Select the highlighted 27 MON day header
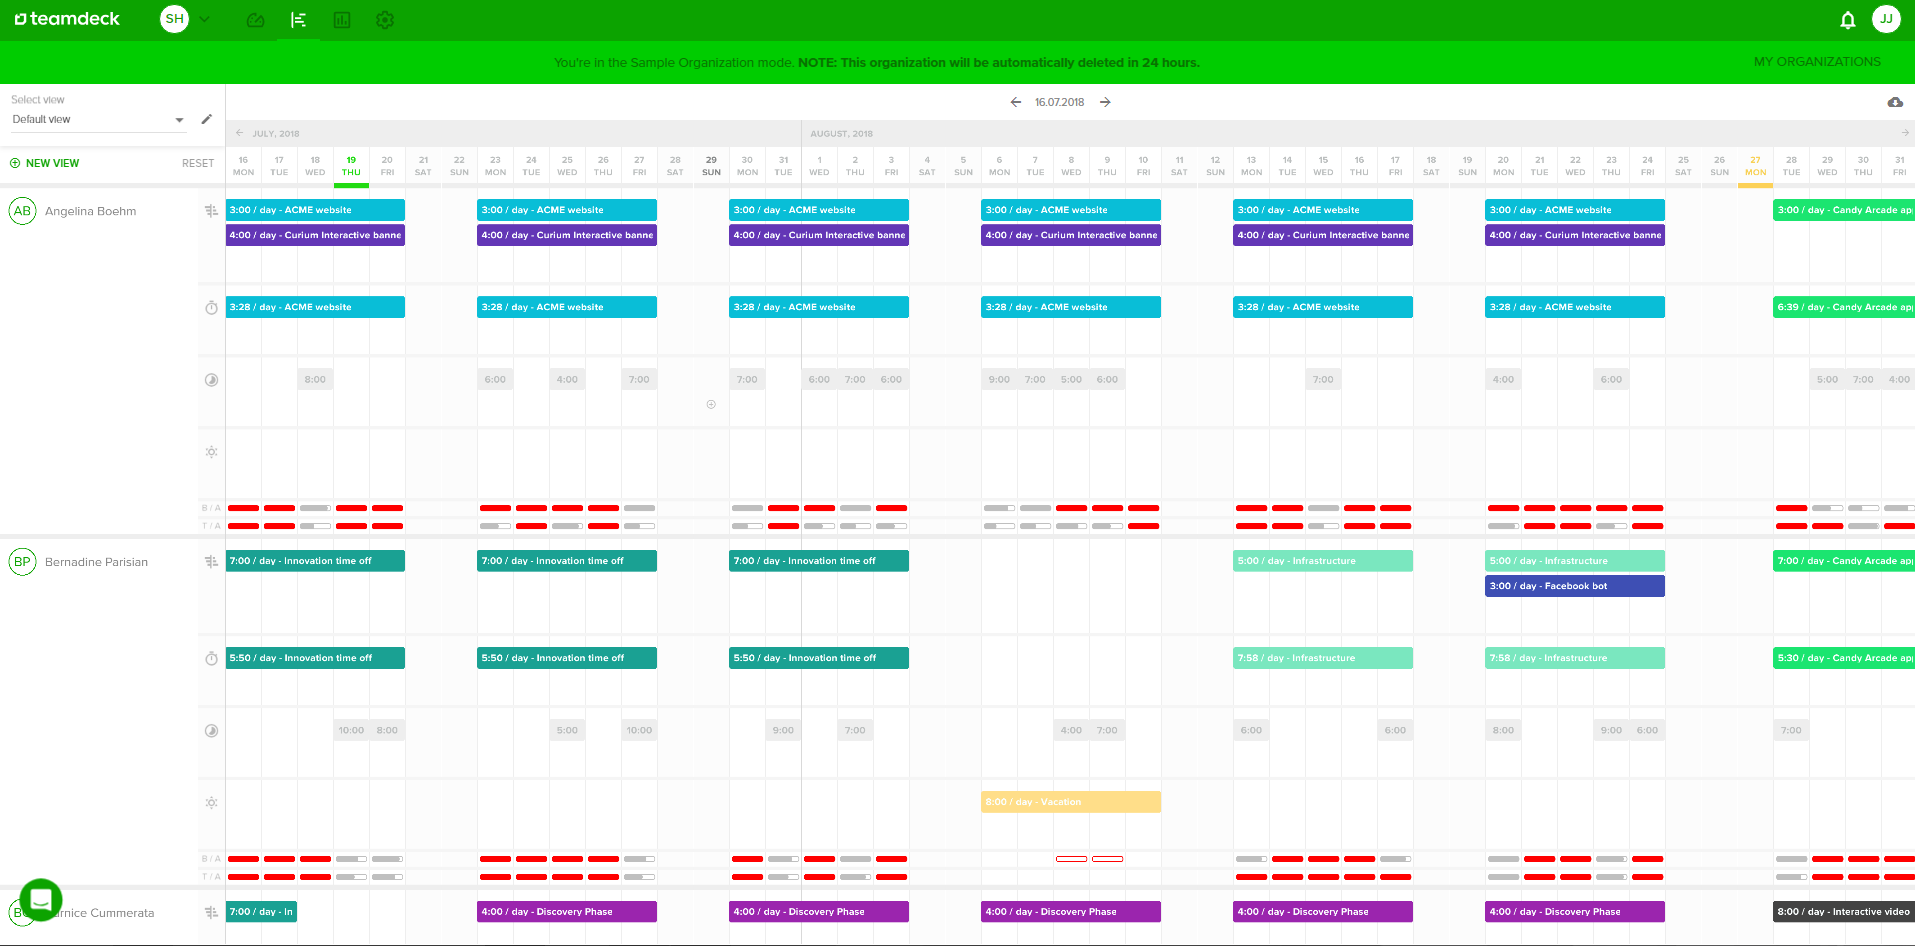Viewport: 1915px width, 946px height. 1755,166
